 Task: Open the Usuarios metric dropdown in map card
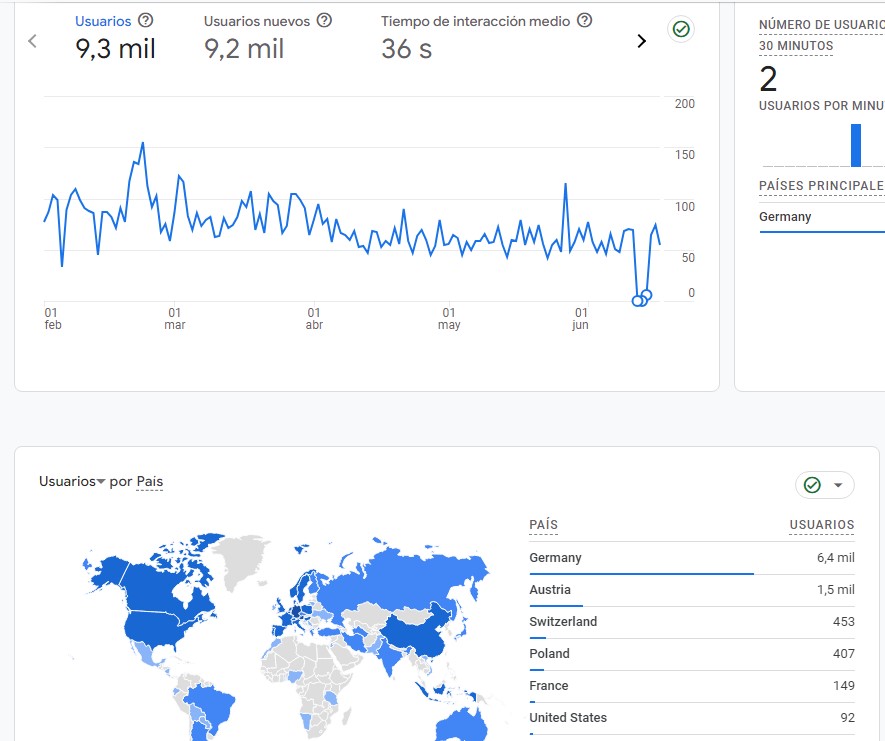pos(72,481)
